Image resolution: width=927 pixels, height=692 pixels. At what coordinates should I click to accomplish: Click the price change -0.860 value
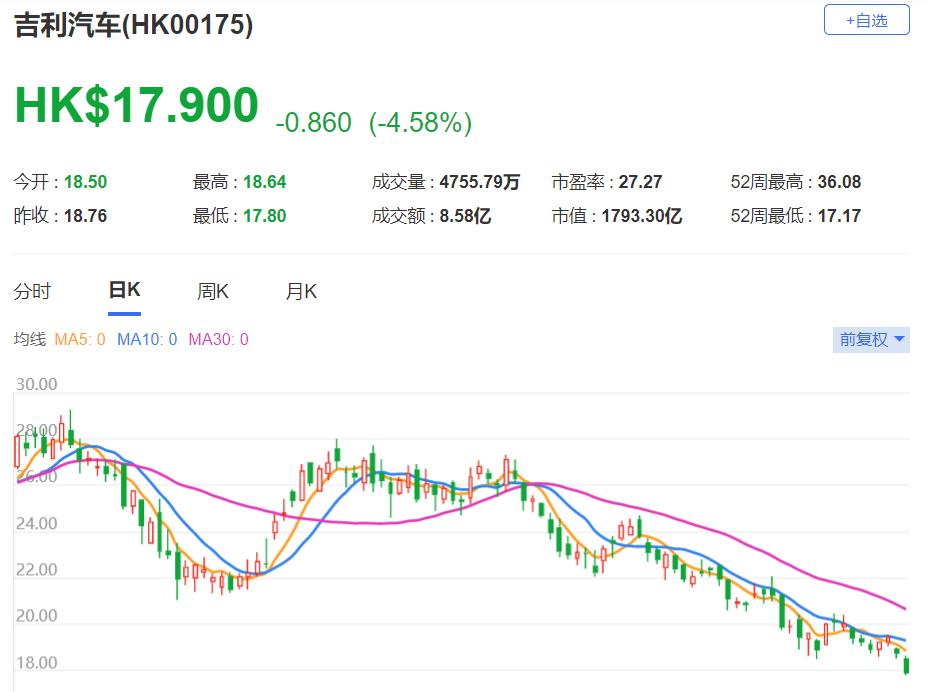[x=314, y=123]
